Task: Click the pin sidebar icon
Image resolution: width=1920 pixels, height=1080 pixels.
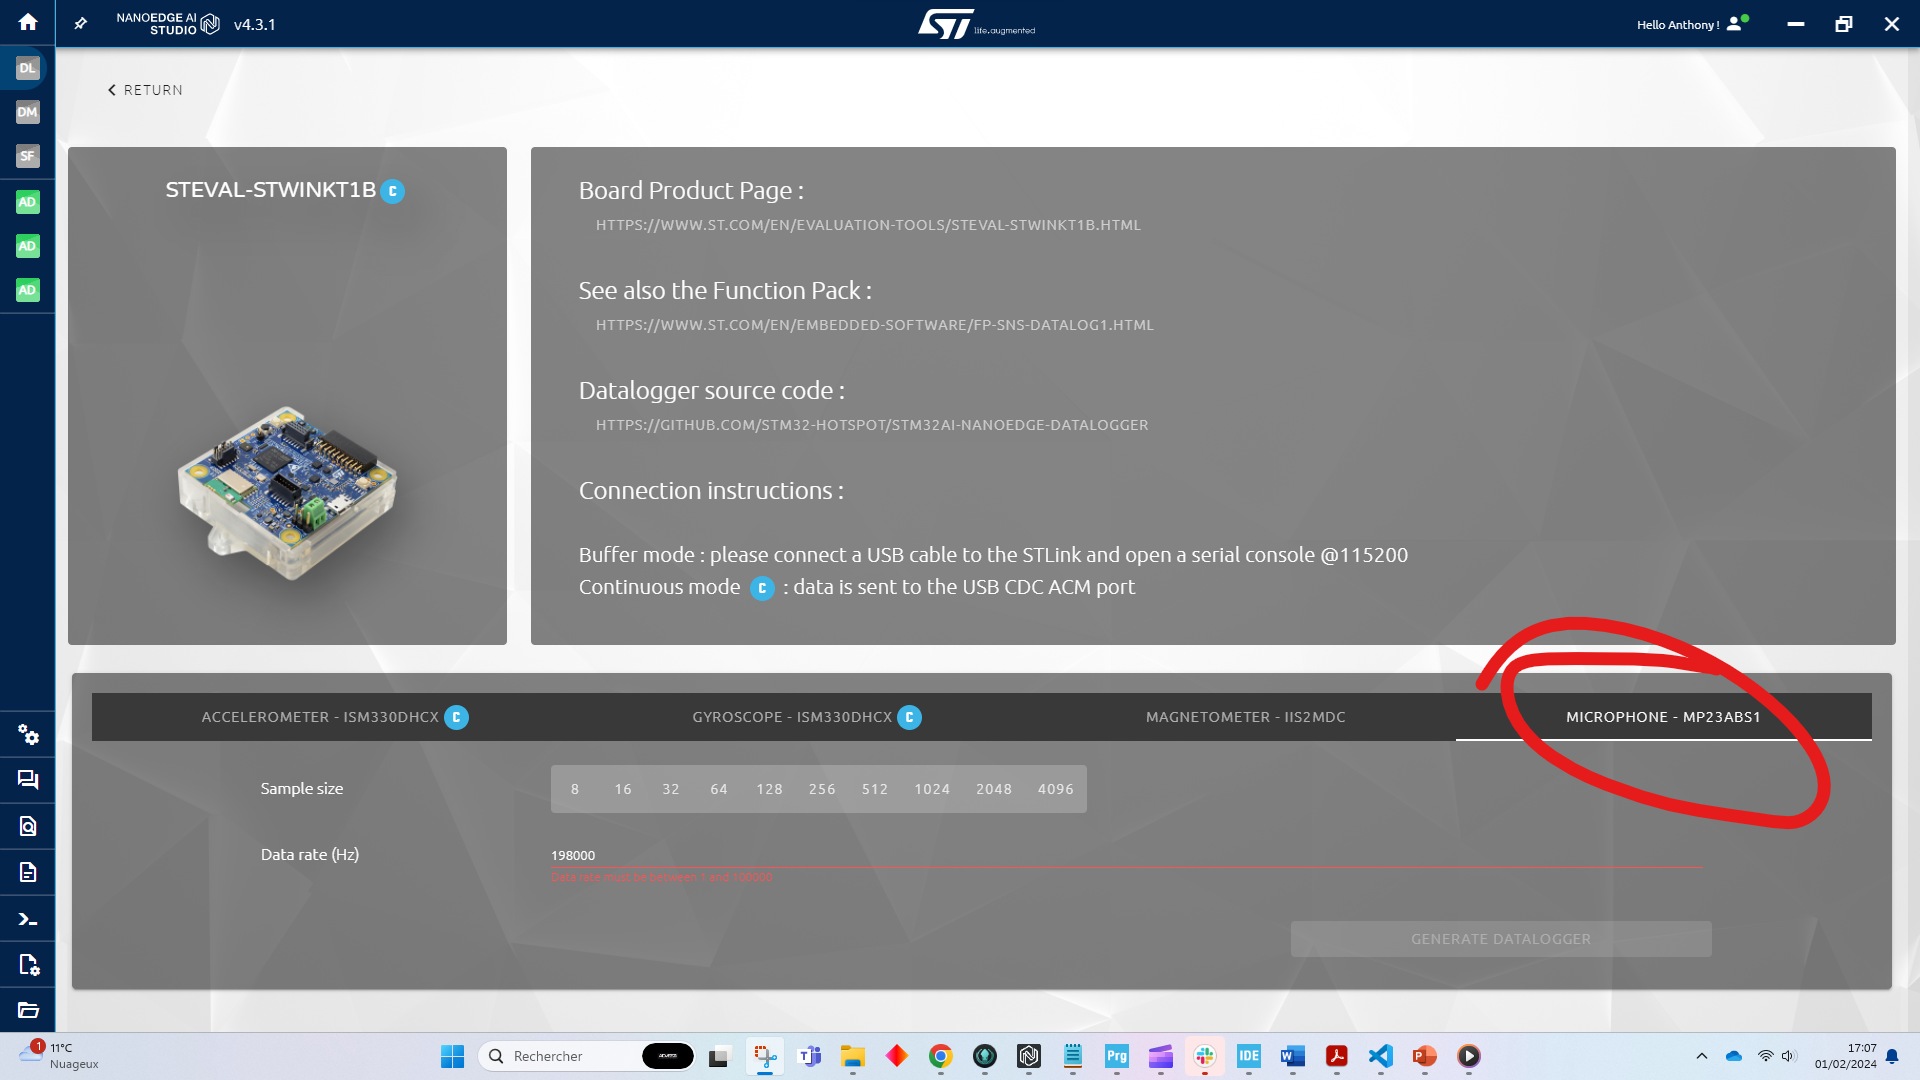Action: [81, 23]
